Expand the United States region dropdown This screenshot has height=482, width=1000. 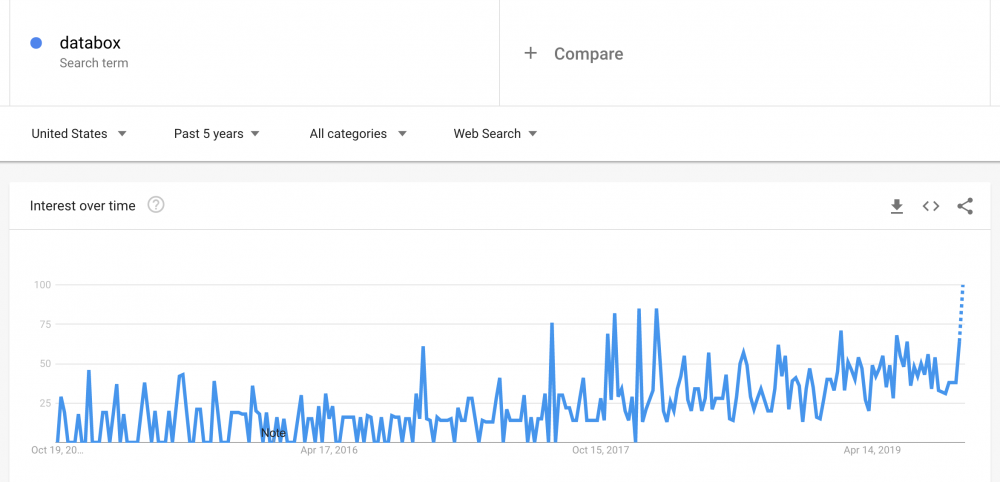tap(79, 133)
